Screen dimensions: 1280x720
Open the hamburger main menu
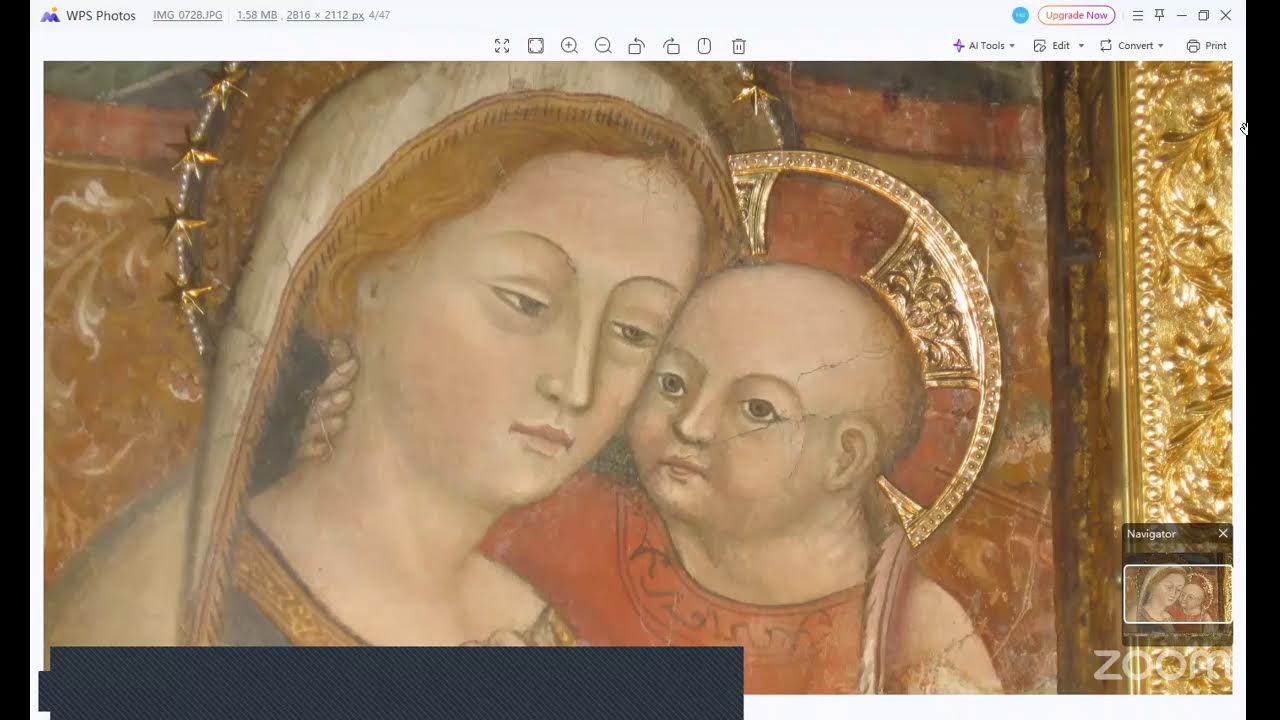pos(1138,15)
